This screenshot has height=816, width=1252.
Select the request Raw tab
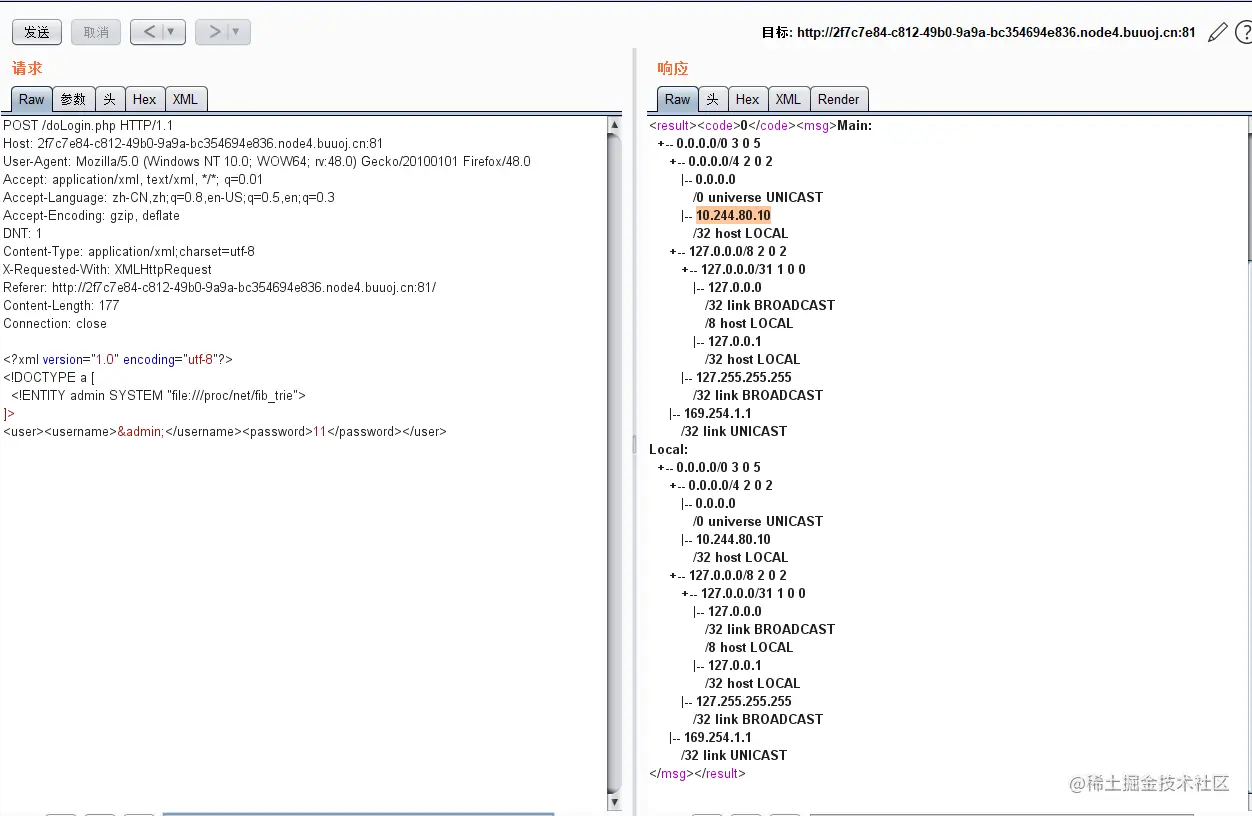32,99
